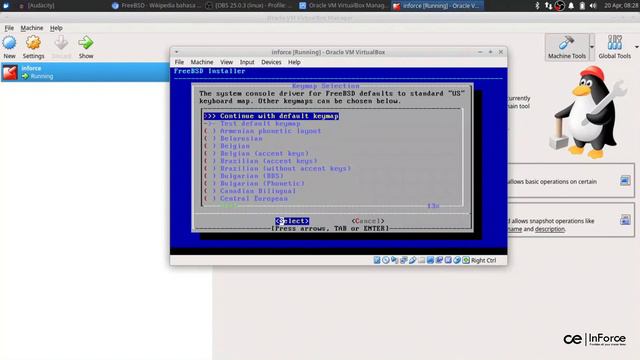The image size is (640, 360).
Task: Open network connections tray icon
Action: tap(549, 6)
